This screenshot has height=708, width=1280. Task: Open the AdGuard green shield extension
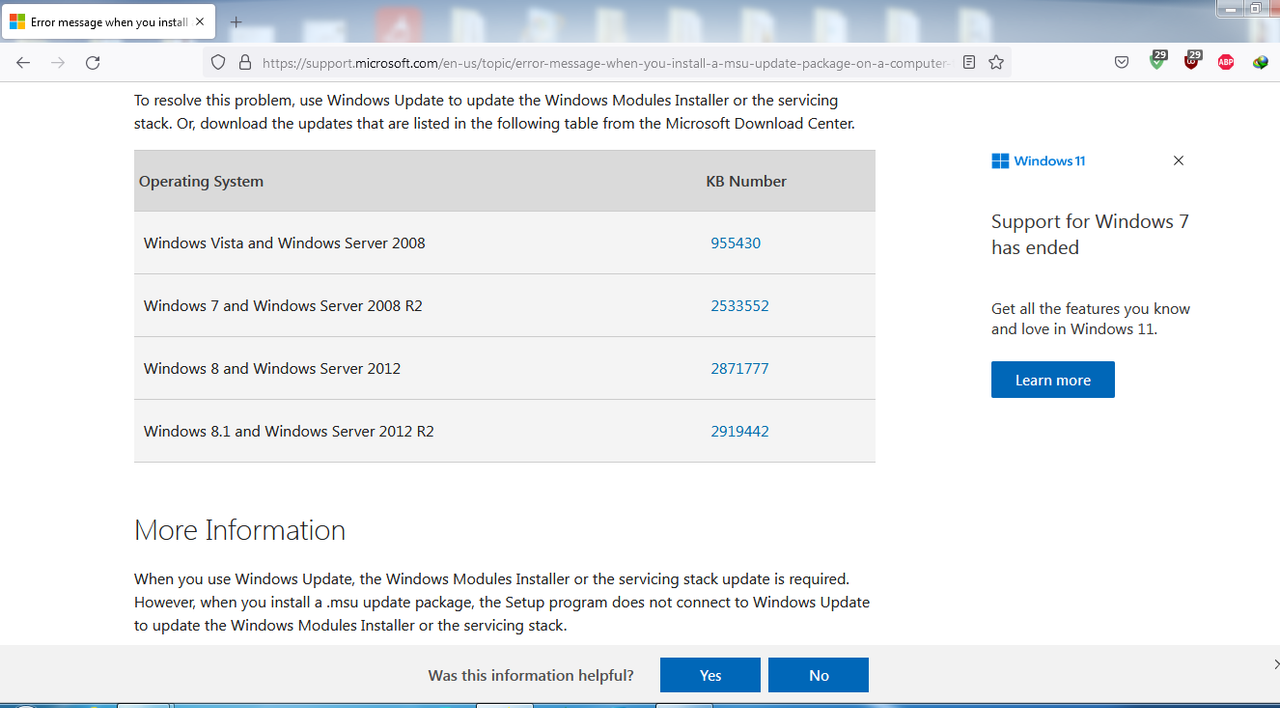tap(1157, 61)
